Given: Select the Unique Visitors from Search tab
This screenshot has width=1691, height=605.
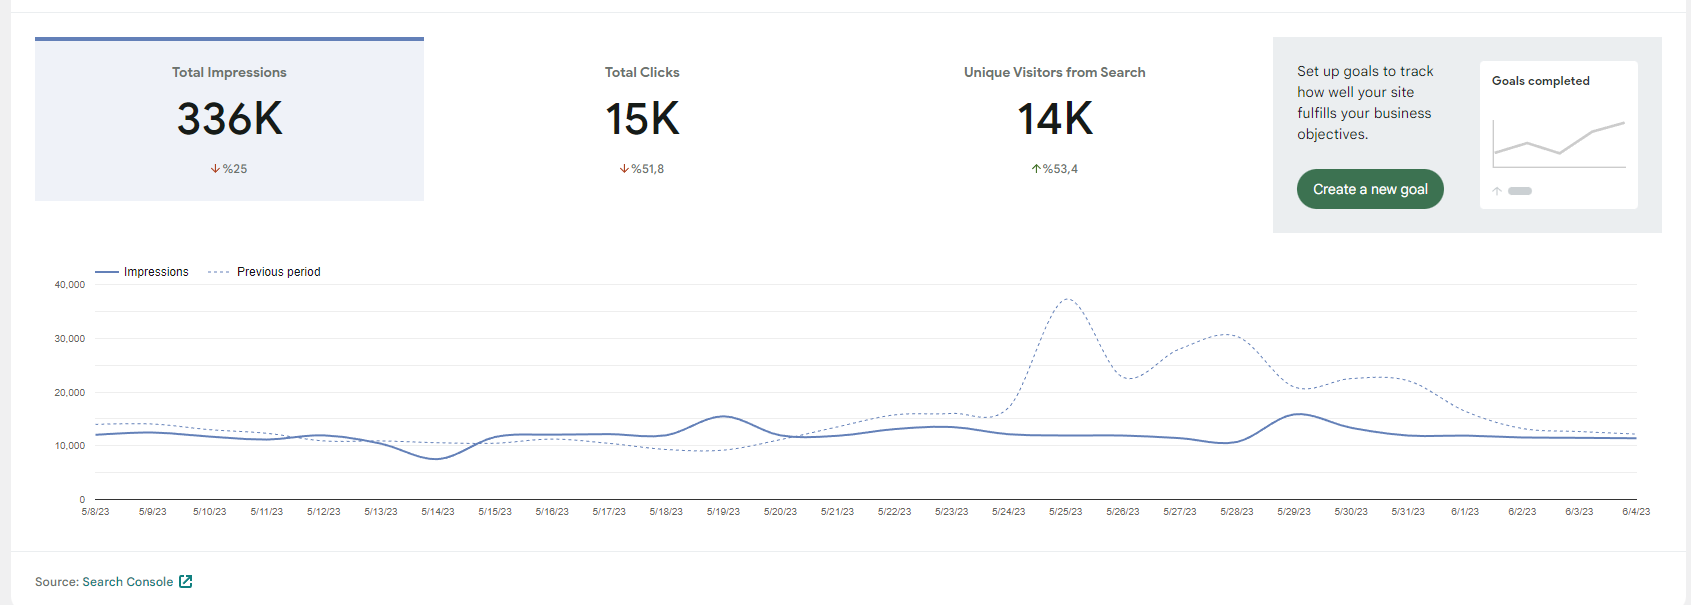Looking at the screenshot, I should 1054,119.
